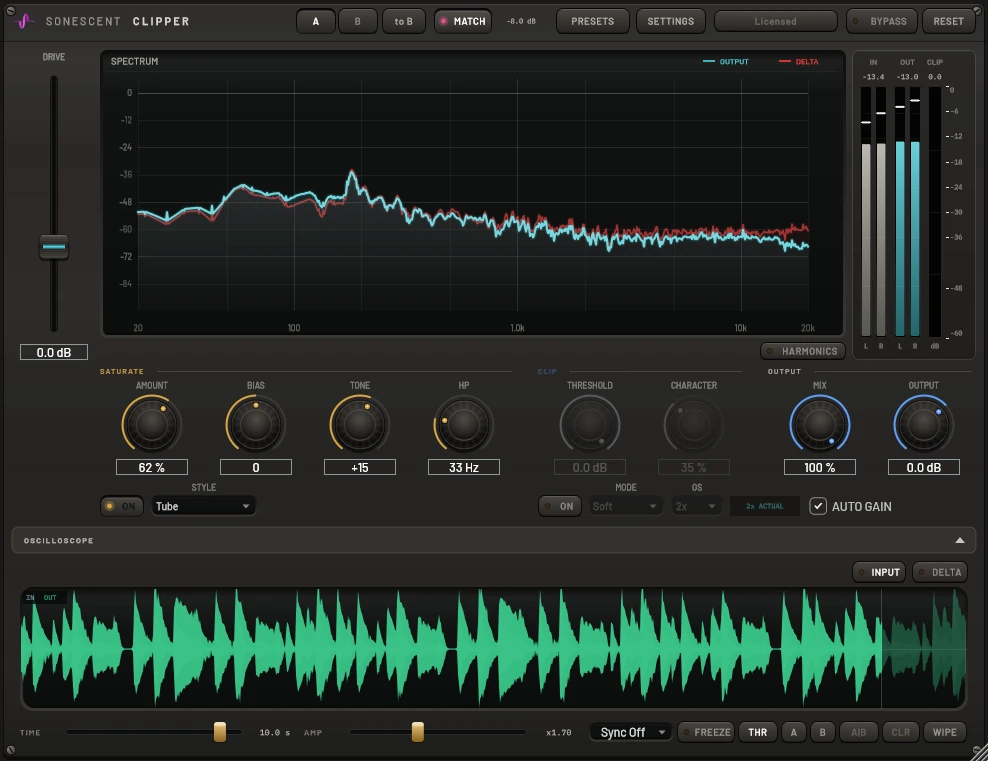The width and height of the screenshot is (988, 761).
Task: Click the 33 Hz HP value field
Action: 464,467
